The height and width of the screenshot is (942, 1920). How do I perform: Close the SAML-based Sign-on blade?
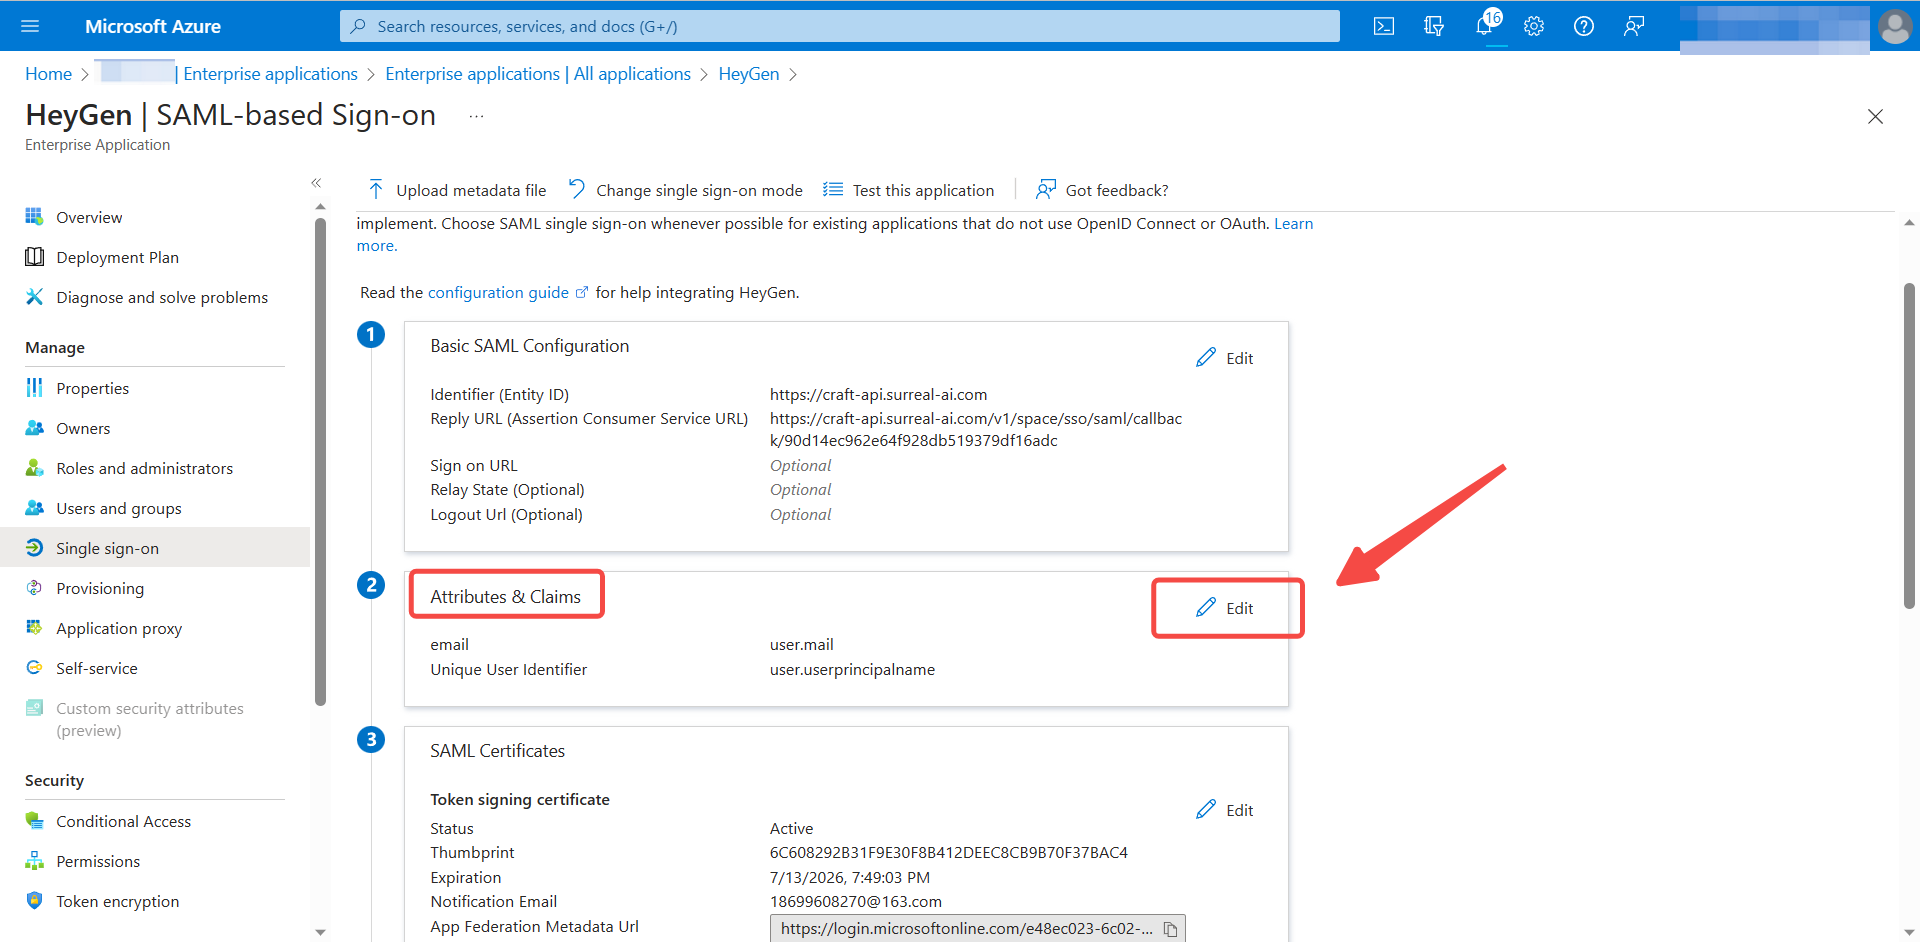tap(1875, 117)
